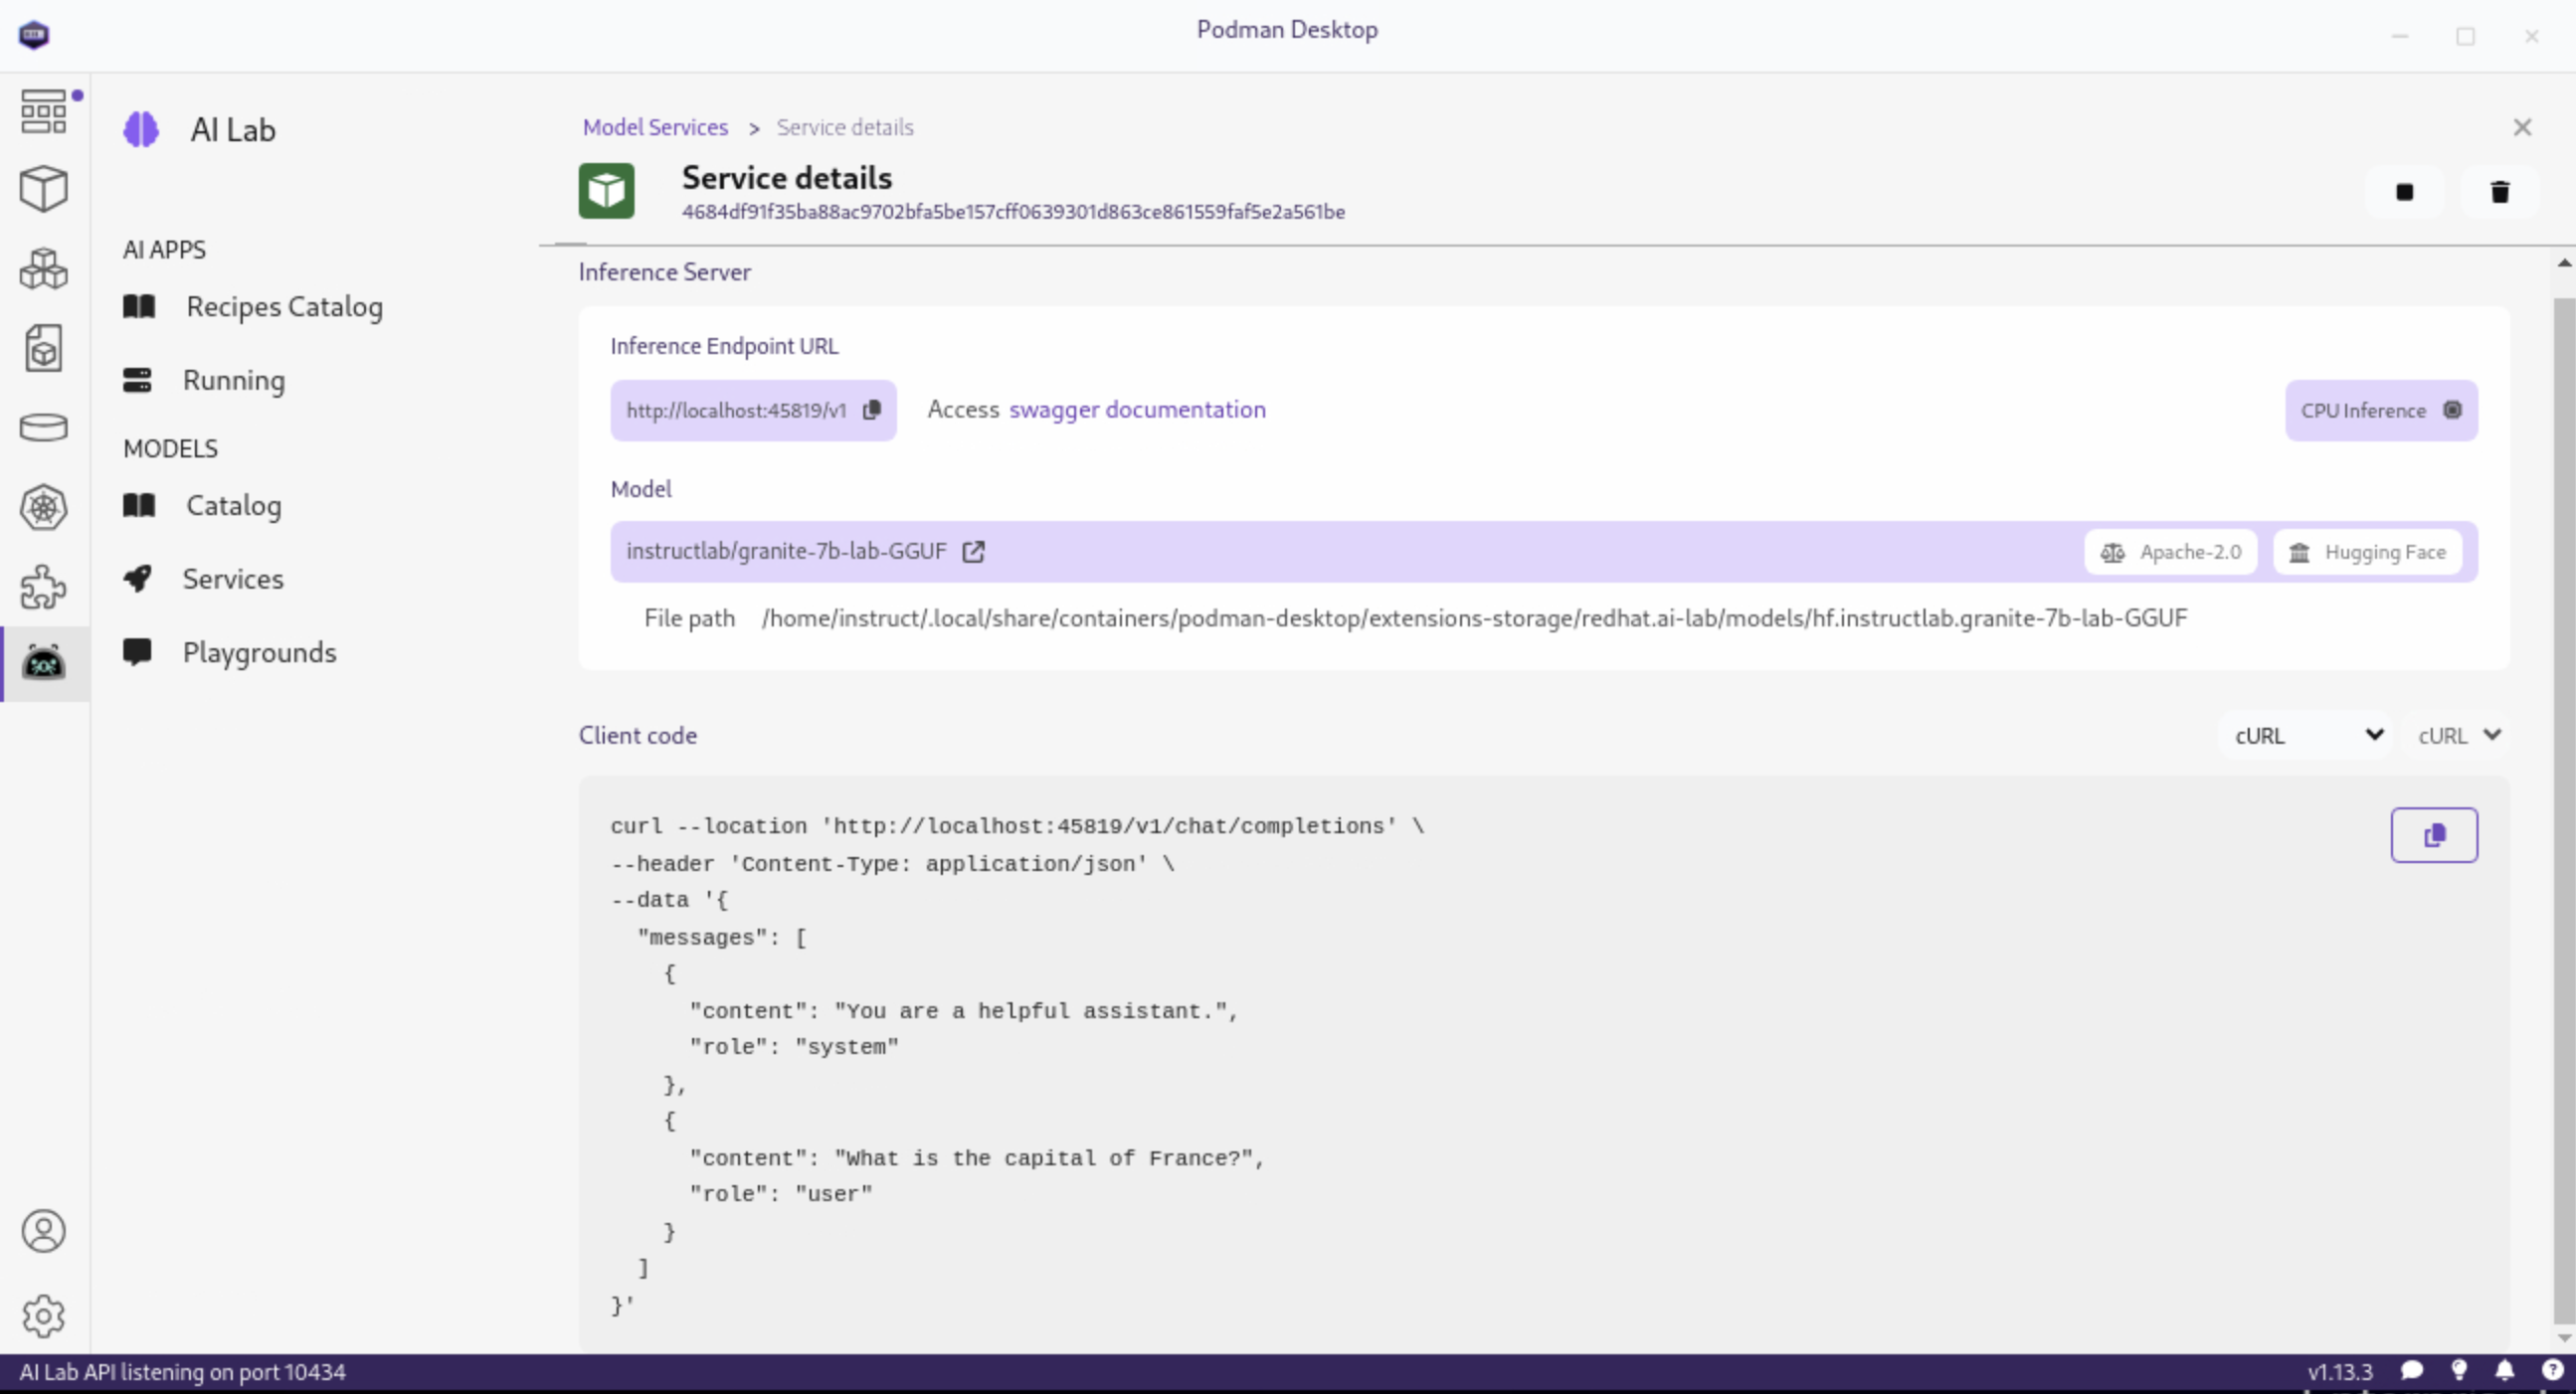Expand the second cURL variant dropdown

coord(2458,736)
